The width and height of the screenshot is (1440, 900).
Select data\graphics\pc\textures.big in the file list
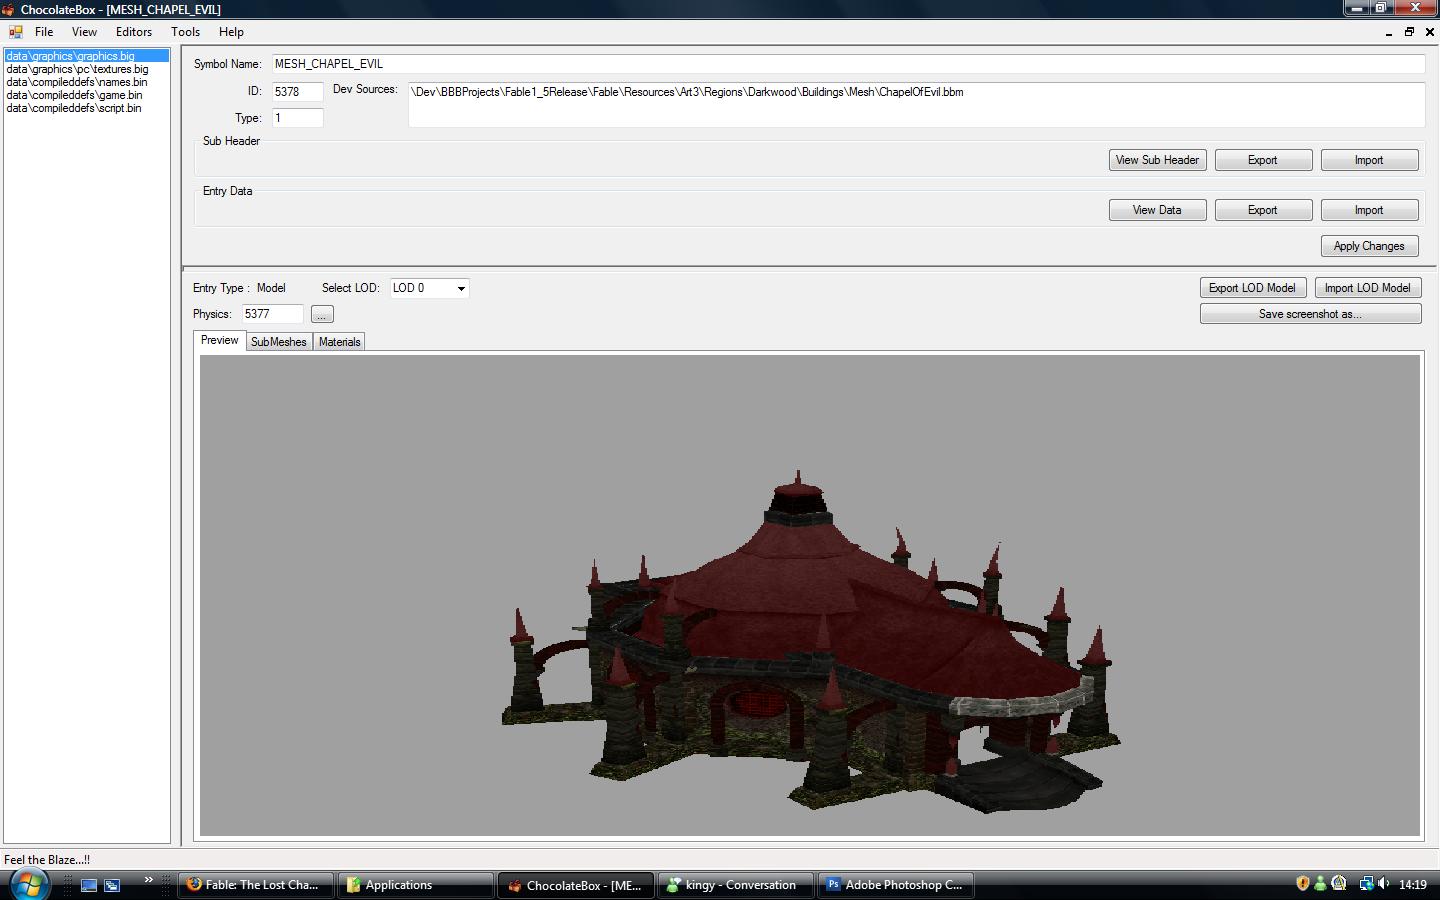77,69
